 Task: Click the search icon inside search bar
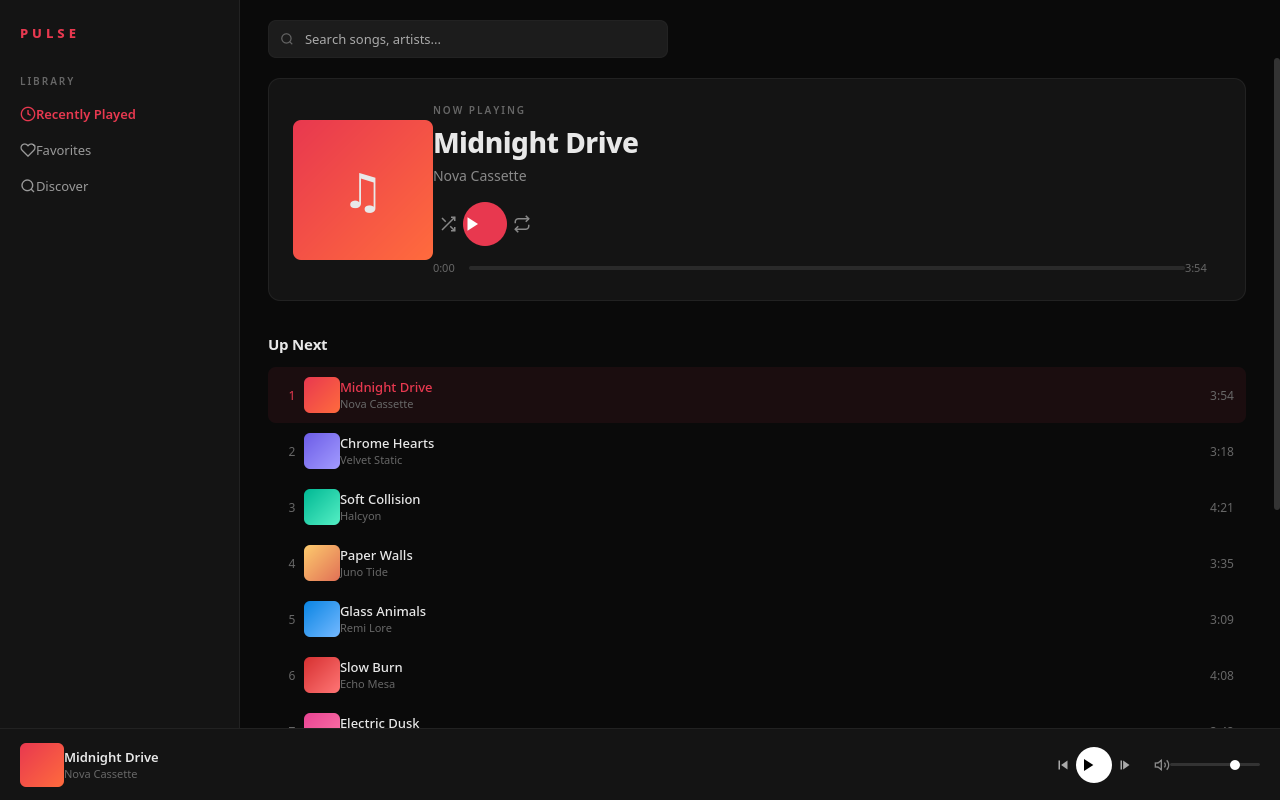click(x=287, y=39)
